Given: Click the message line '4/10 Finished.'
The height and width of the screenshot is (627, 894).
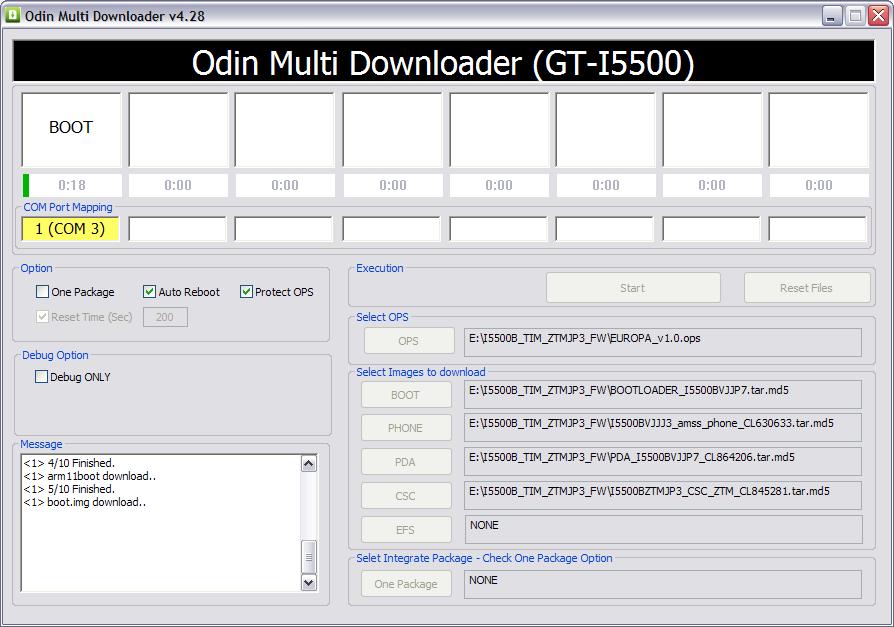Looking at the screenshot, I should (x=69, y=463).
